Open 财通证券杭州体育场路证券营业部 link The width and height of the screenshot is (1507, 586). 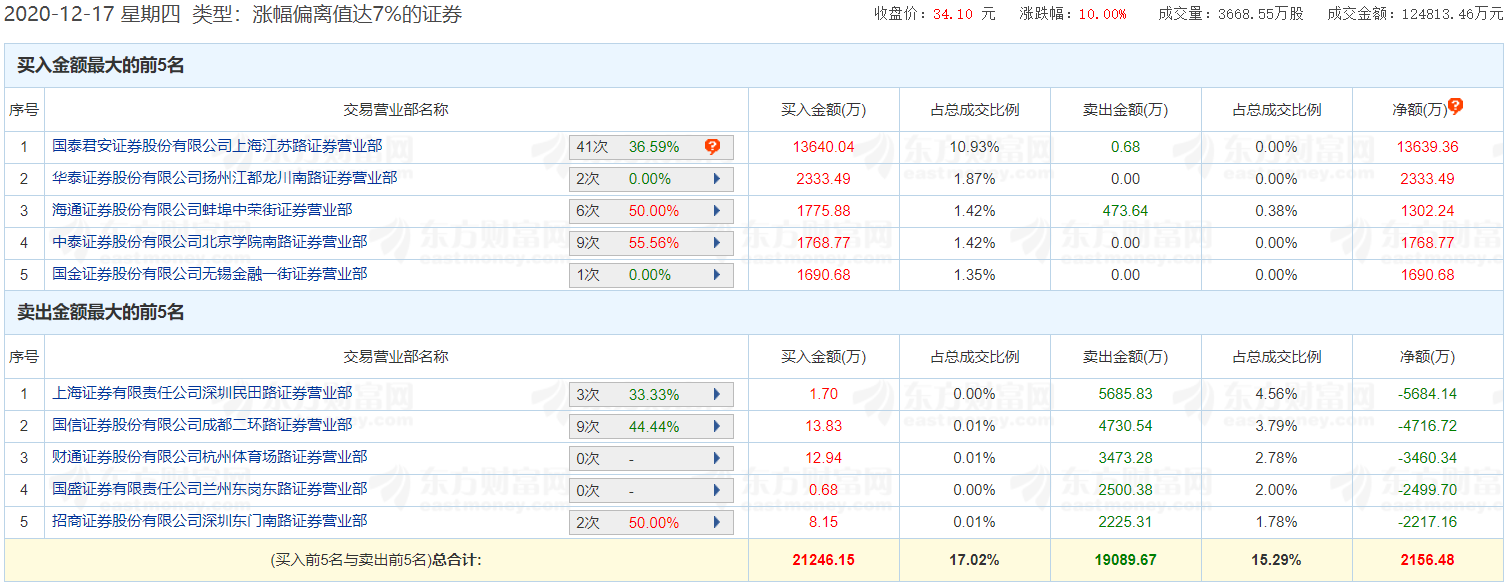tap(209, 457)
